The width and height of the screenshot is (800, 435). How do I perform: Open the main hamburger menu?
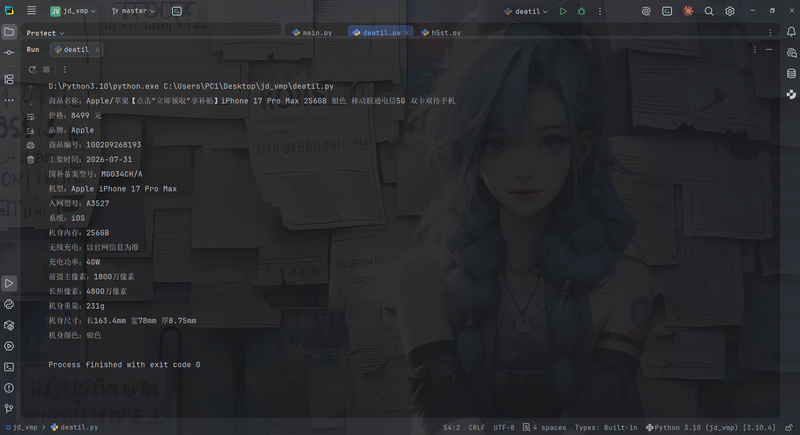pos(31,11)
